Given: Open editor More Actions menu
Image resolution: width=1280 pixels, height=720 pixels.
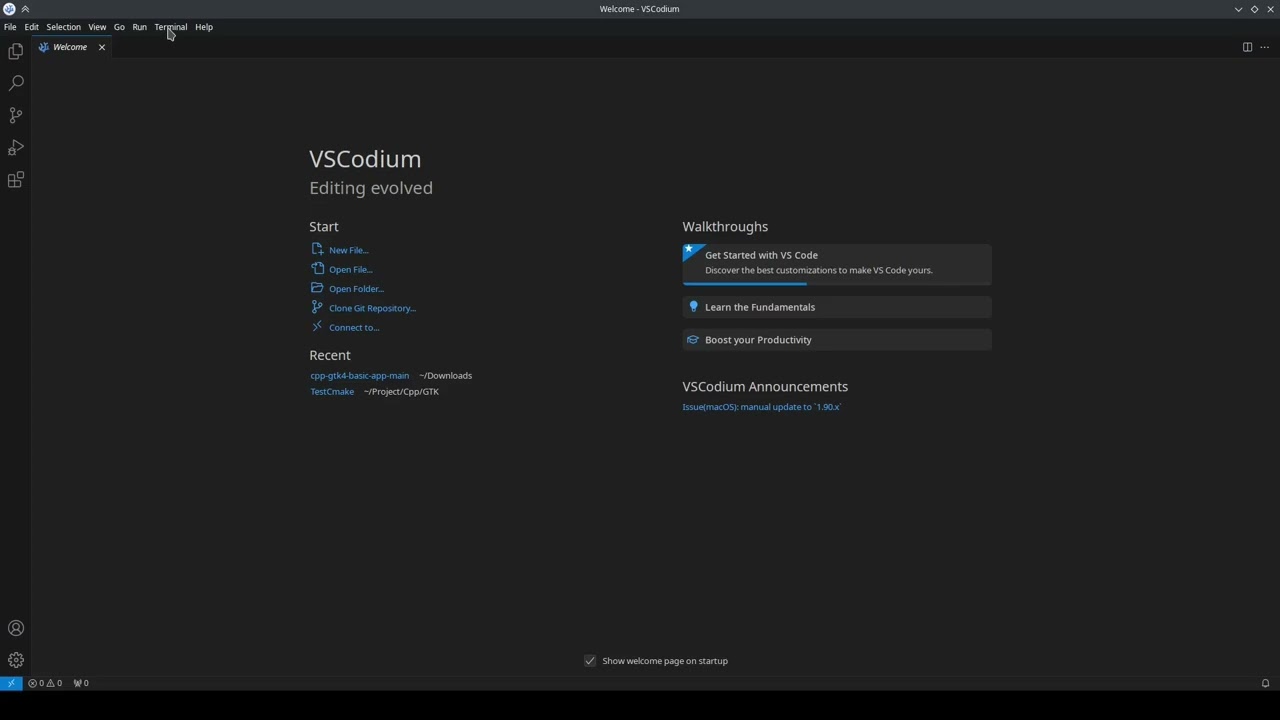Looking at the screenshot, I should click(1264, 47).
